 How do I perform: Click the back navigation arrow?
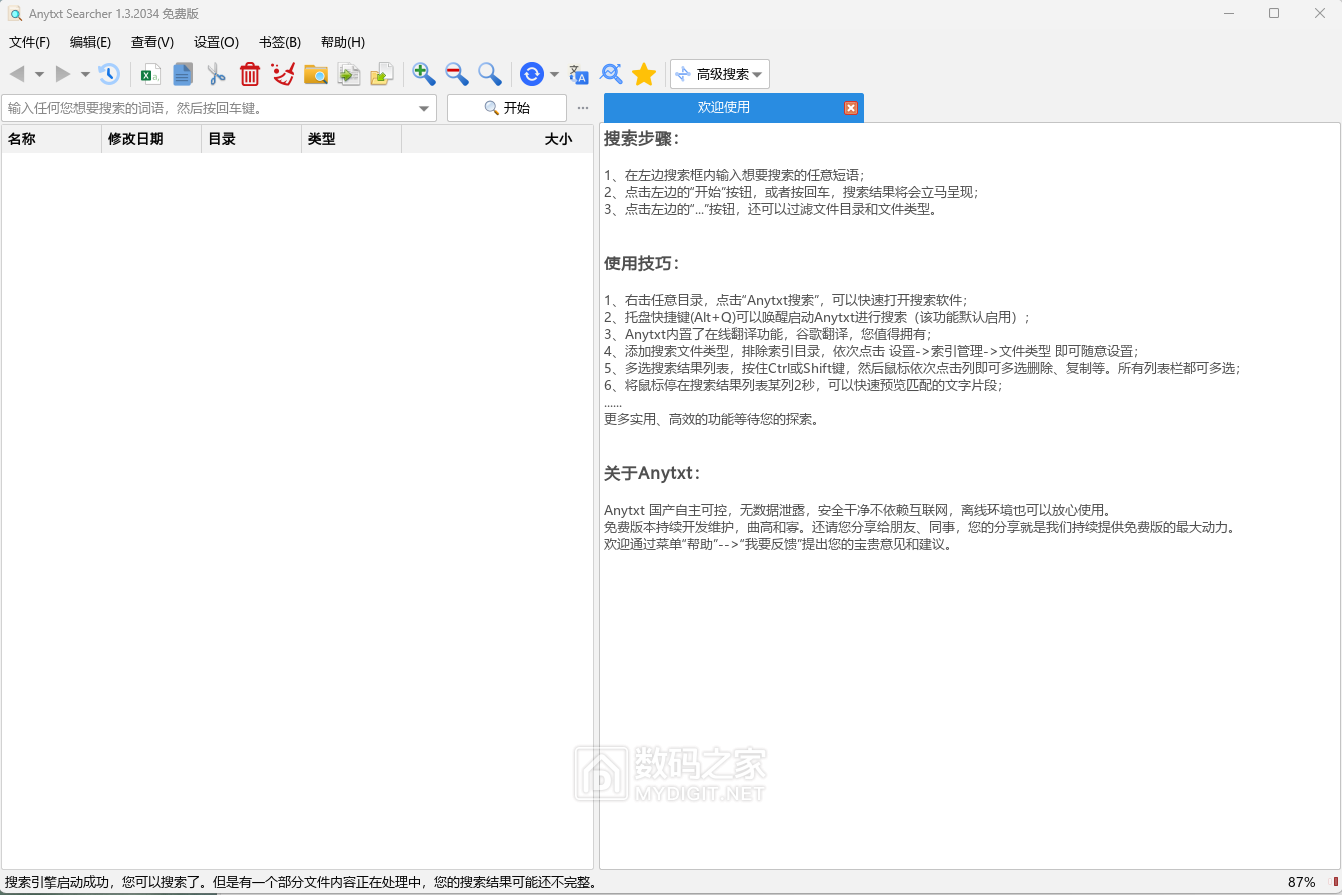(17, 74)
